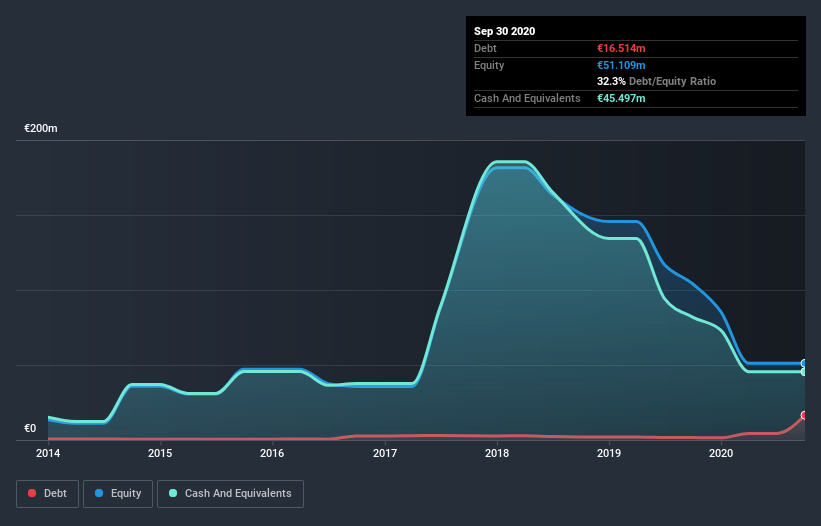
Task: Select the 2020 x-axis label
Action: (x=721, y=453)
